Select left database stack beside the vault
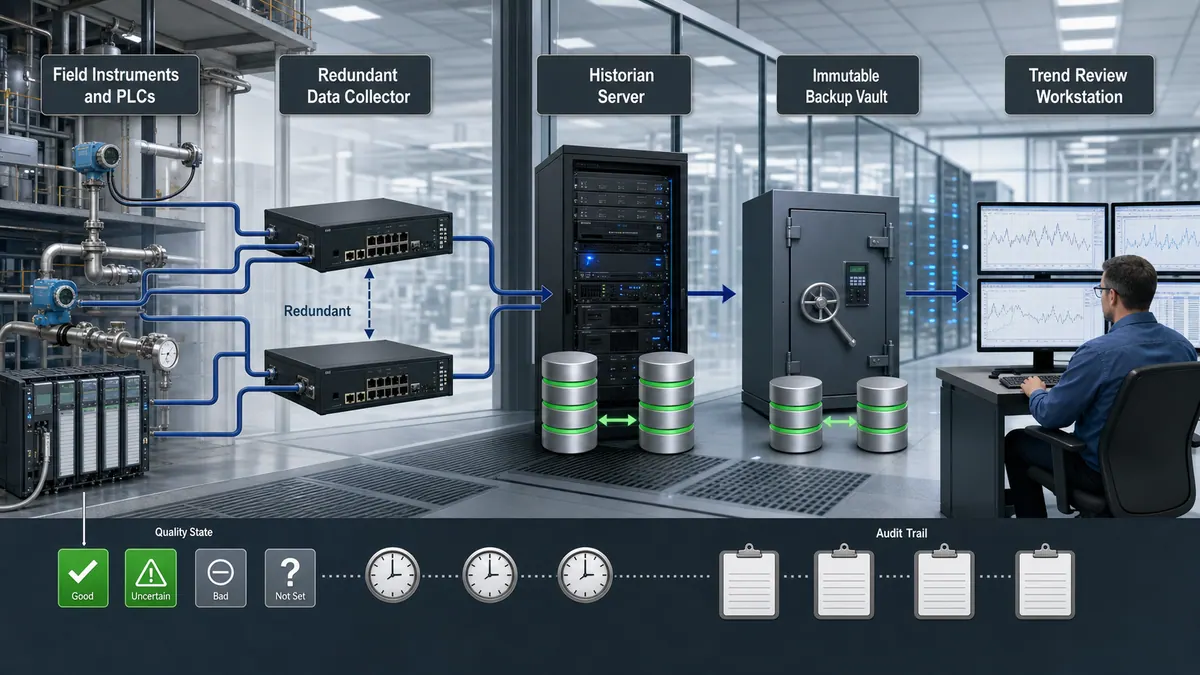The width and height of the screenshot is (1200, 675). (x=797, y=414)
